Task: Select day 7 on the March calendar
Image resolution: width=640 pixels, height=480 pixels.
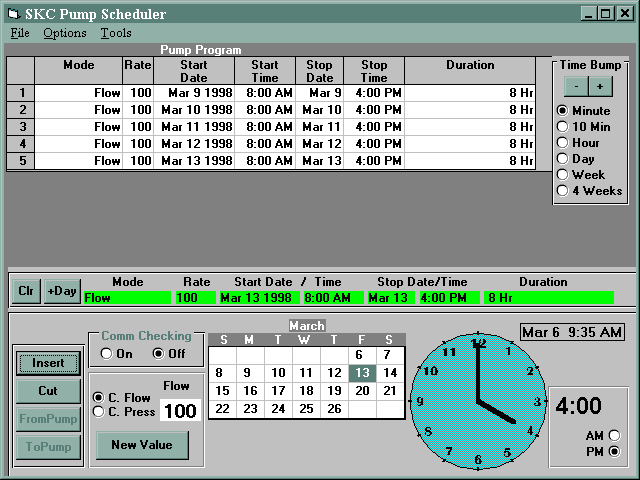Action: tap(391, 355)
